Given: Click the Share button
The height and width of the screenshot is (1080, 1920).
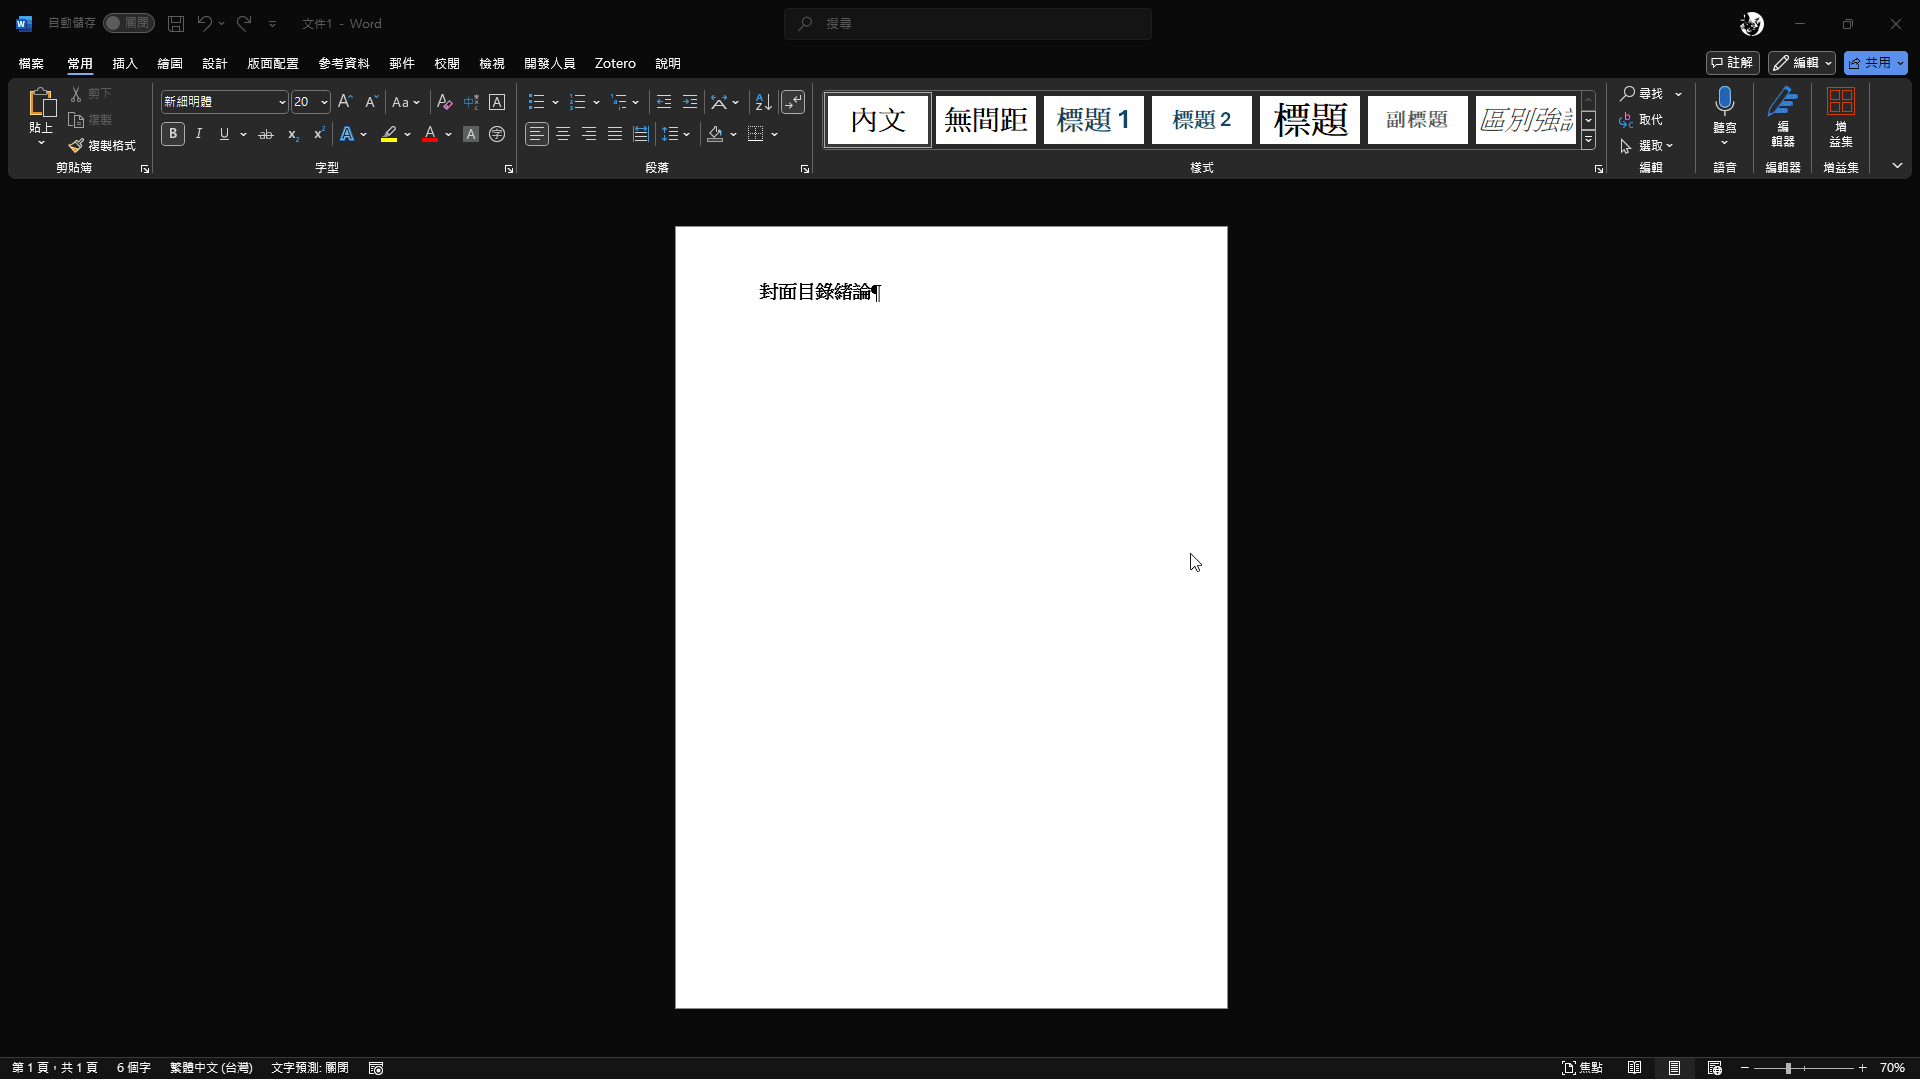Looking at the screenshot, I should tap(1870, 63).
